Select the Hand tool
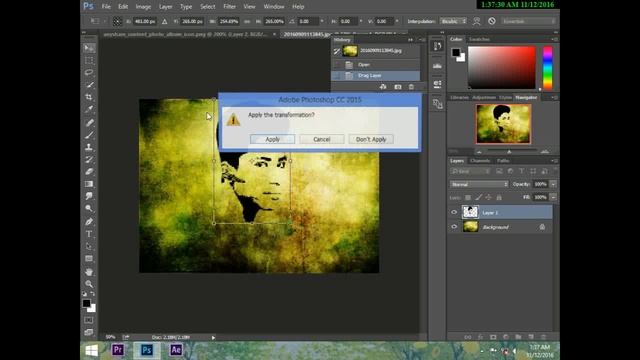The width and height of the screenshot is (640, 360). tap(89, 272)
